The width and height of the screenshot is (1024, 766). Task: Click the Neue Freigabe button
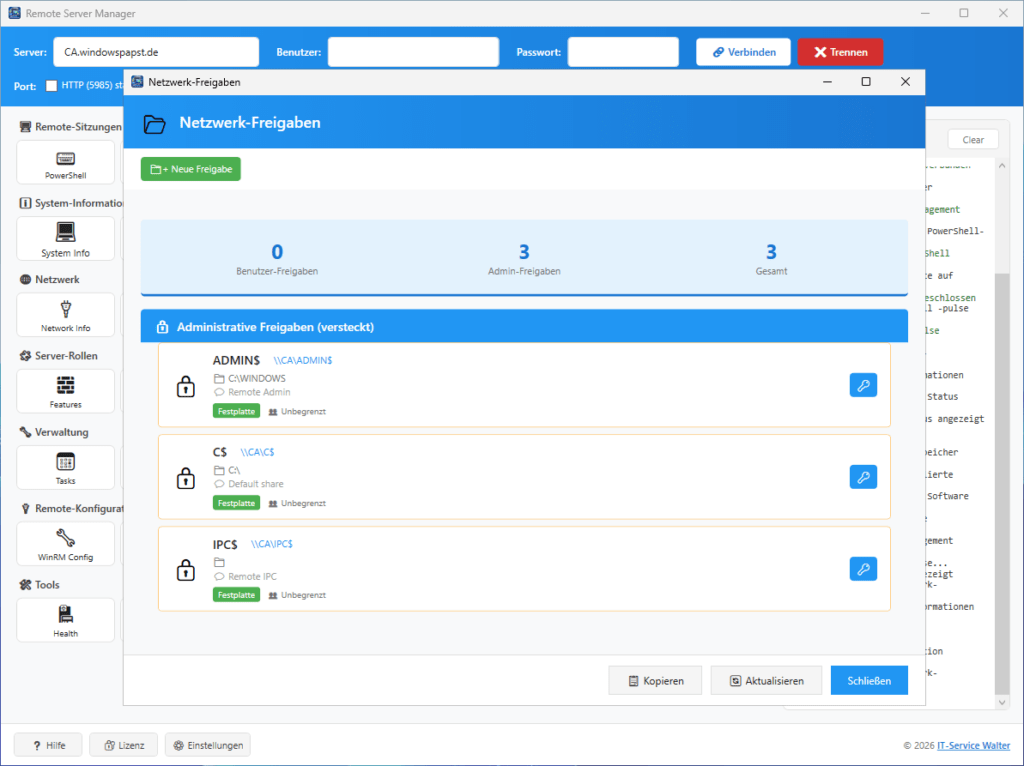point(191,170)
